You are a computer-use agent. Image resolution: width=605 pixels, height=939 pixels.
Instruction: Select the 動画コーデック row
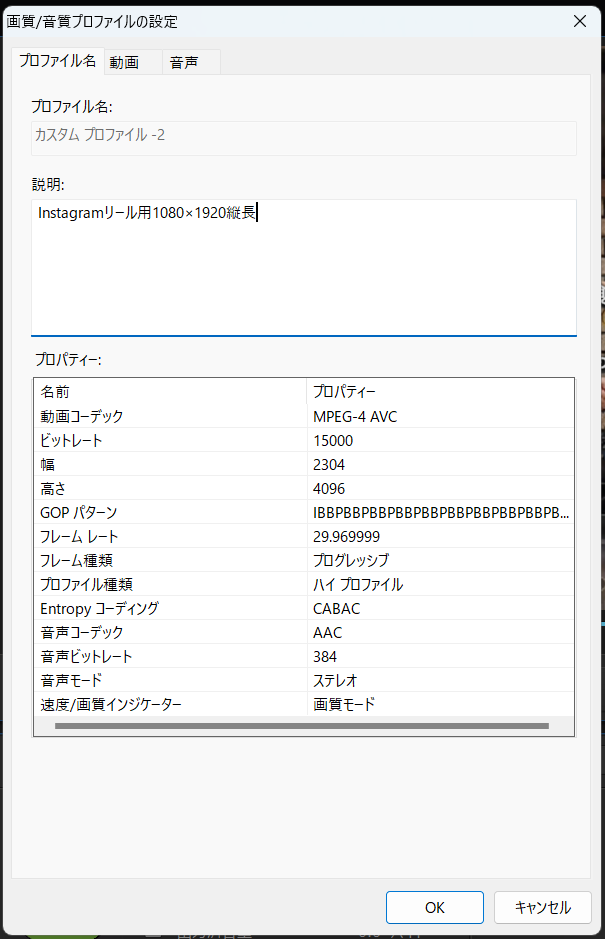click(x=304, y=416)
